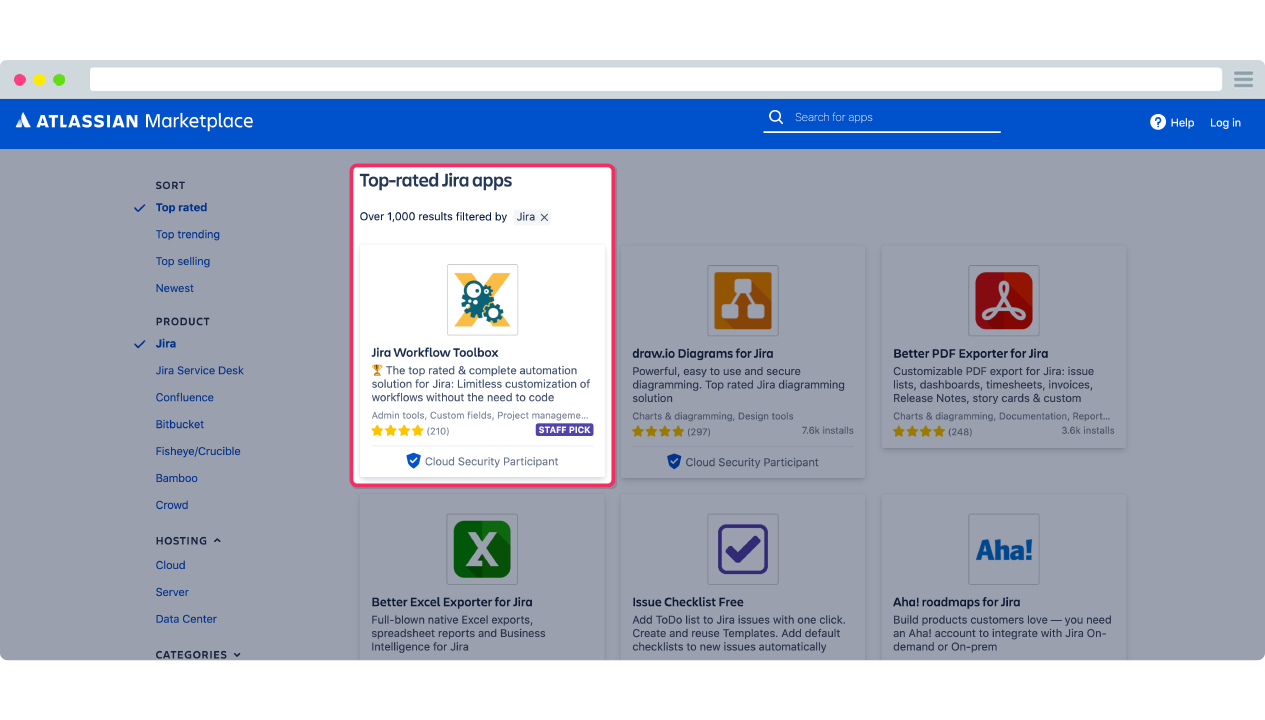
Task: Click the star rating of Jira Workflow Toolbox
Action: click(x=397, y=431)
